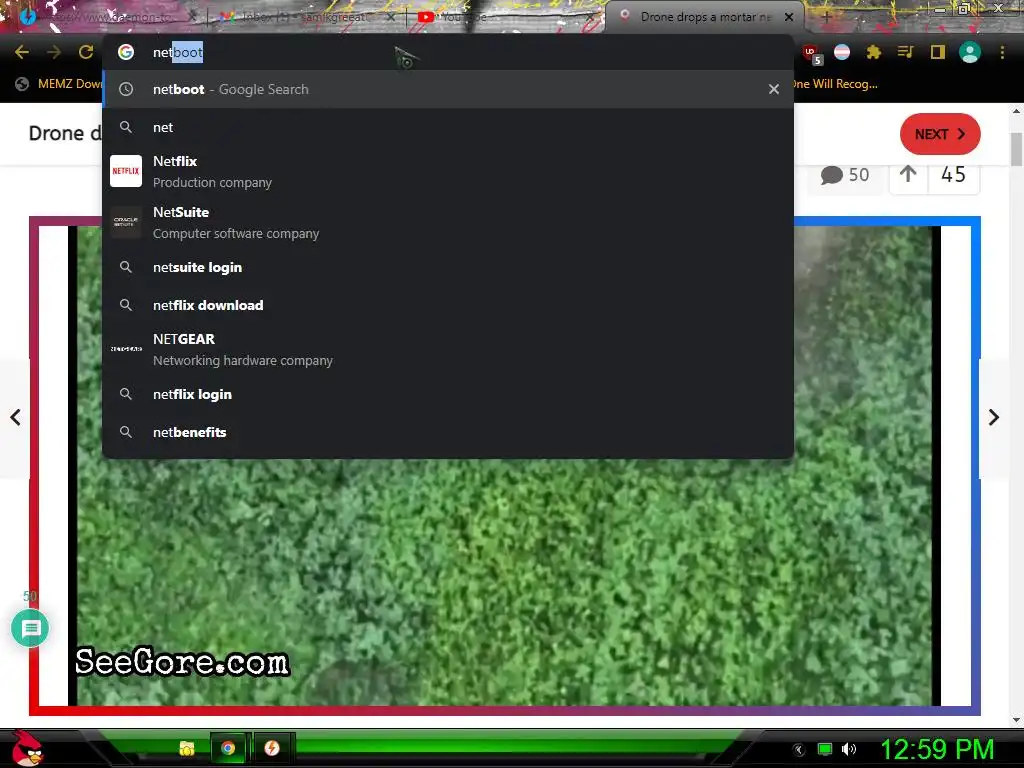Viewport: 1024px width, 768px height.
Task: Click the Google icon in address bar
Action: point(126,52)
